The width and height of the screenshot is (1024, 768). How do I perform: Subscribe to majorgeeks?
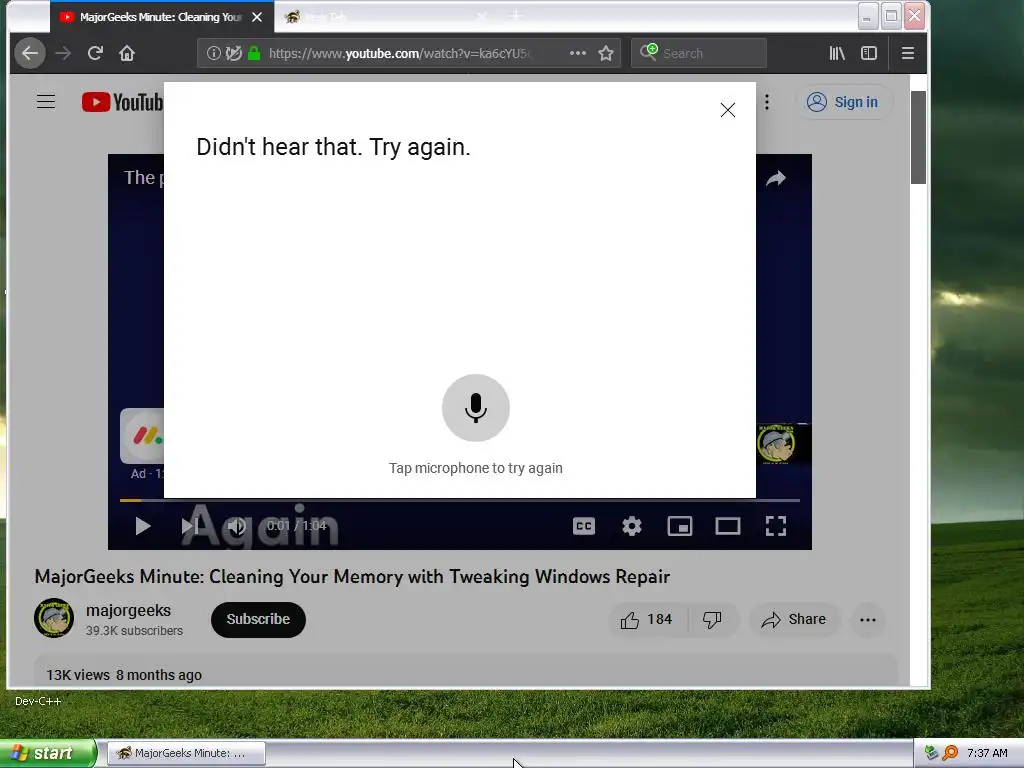point(258,619)
